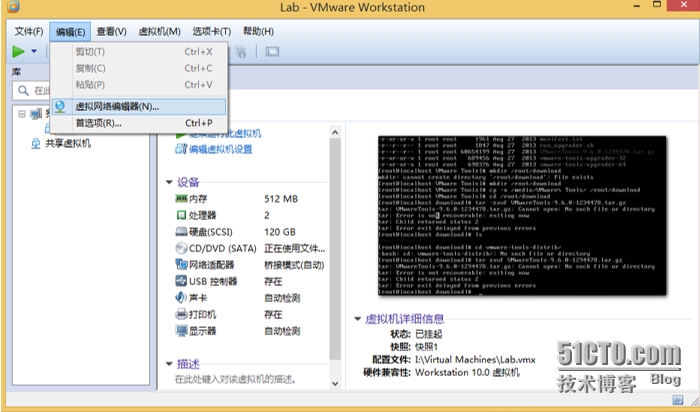Open the 选项卡(T) menu

point(212,32)
